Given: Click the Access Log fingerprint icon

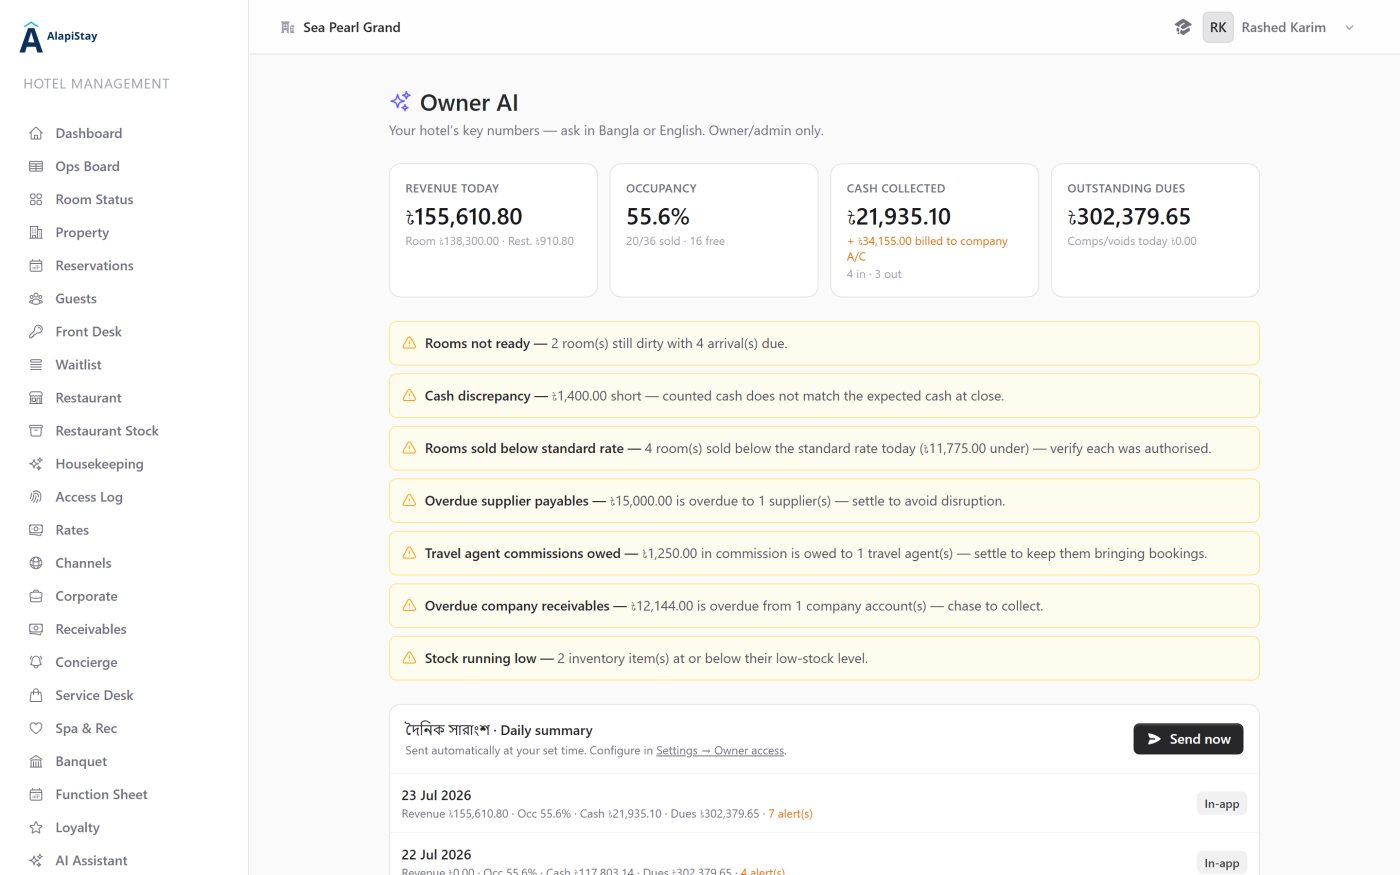Looking at the screenshot, I should pyautogui.click(x=36, y=496).
